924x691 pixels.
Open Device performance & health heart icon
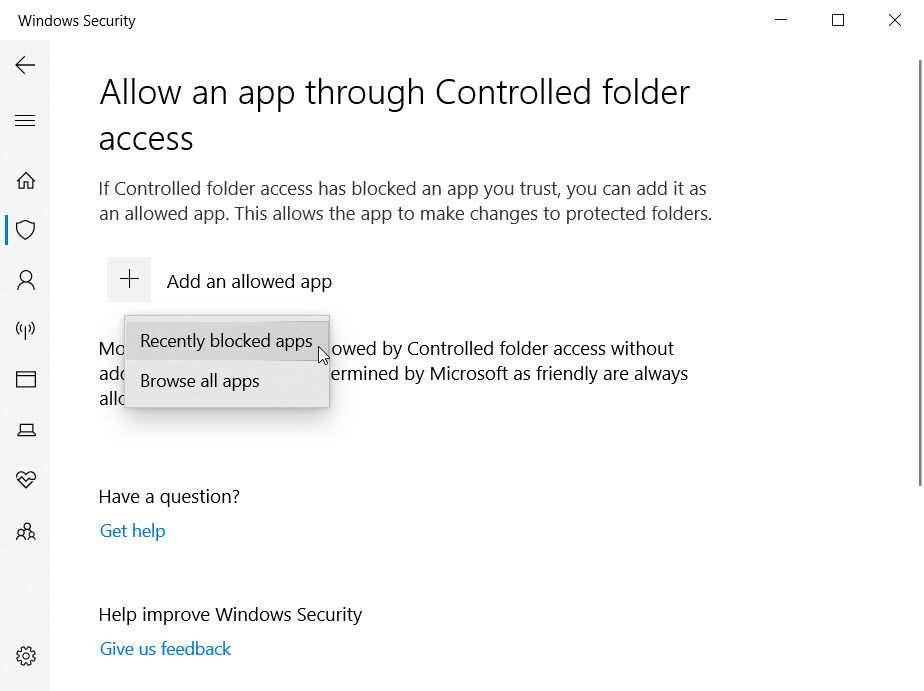click(26, 480)
